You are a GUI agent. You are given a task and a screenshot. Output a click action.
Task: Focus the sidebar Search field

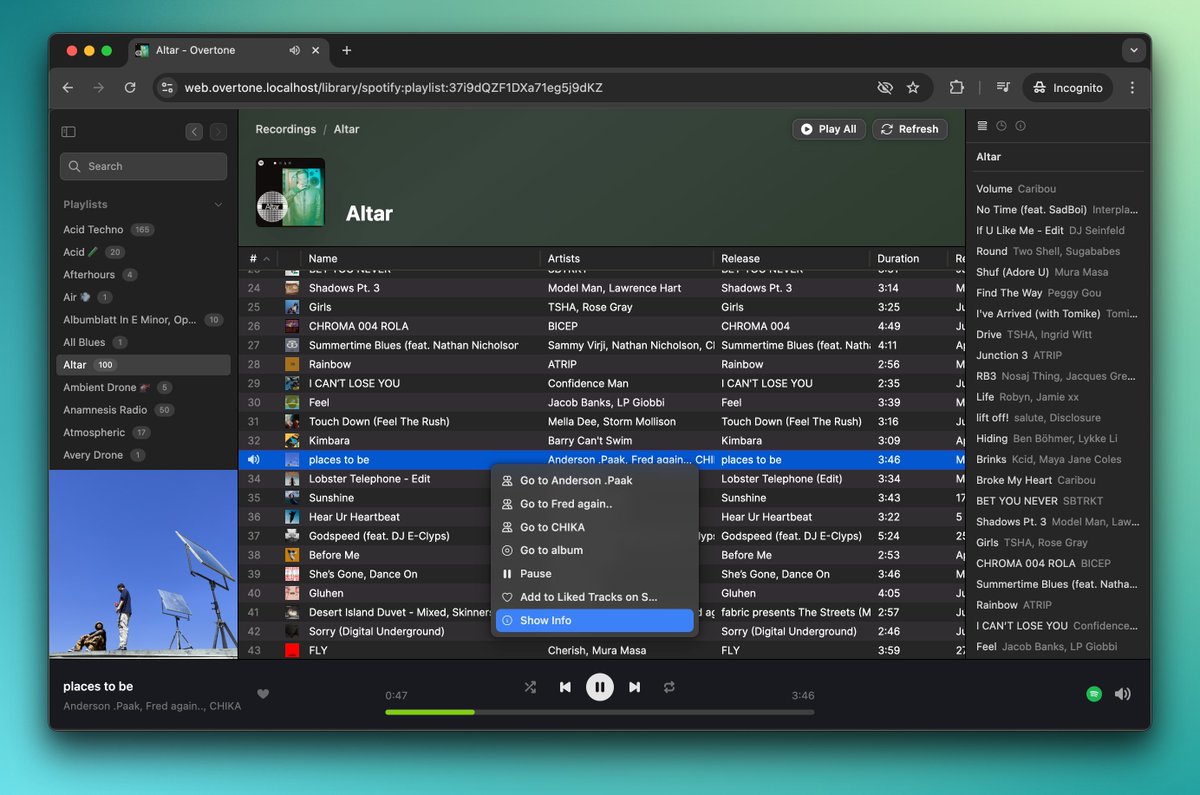[143, 166]
